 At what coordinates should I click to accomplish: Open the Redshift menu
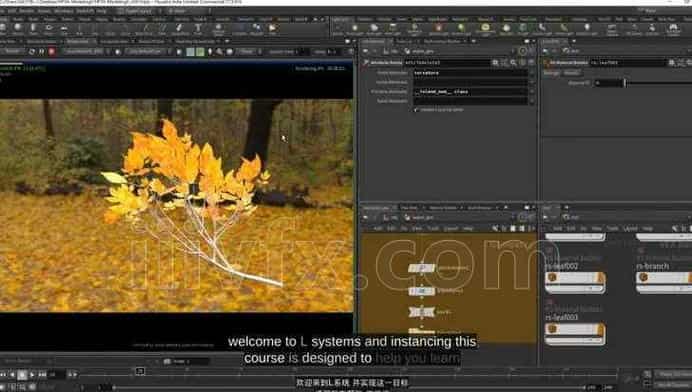point(85,11)
